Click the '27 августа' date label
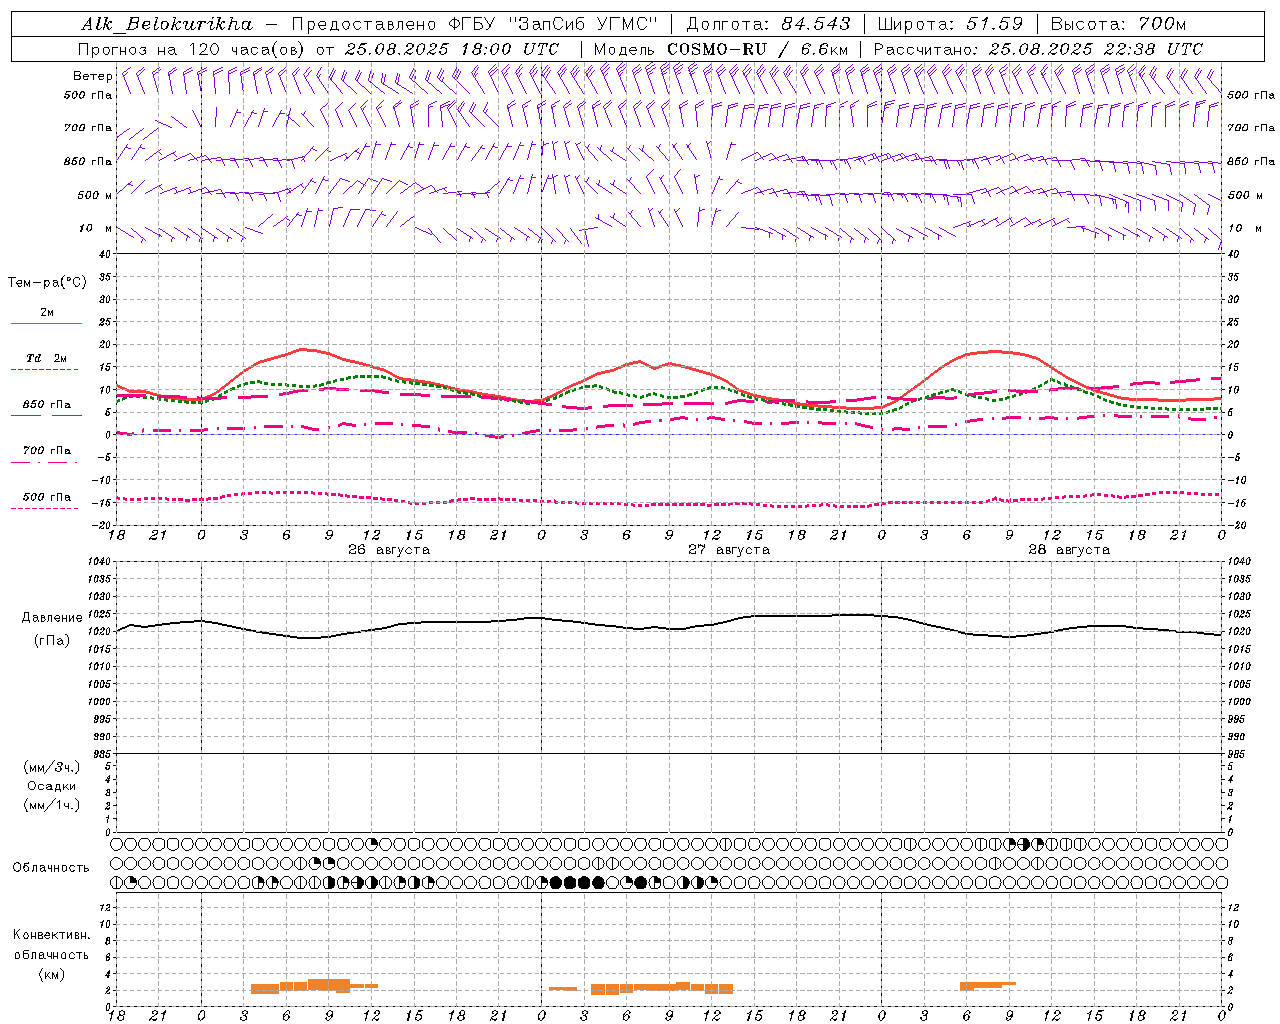The width and height of the screenshot is (1280, 1024). coord(729,550)
